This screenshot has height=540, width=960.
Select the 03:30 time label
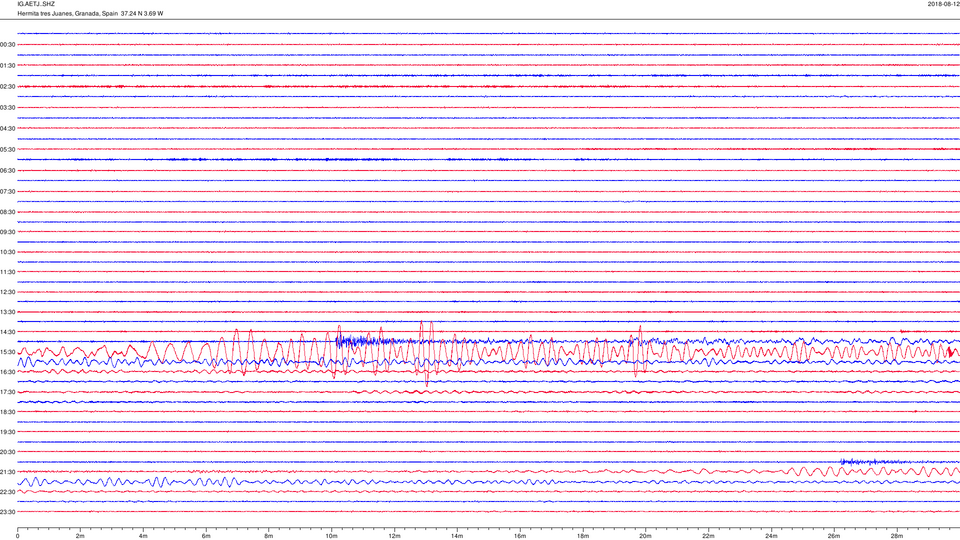coord(7,108)
